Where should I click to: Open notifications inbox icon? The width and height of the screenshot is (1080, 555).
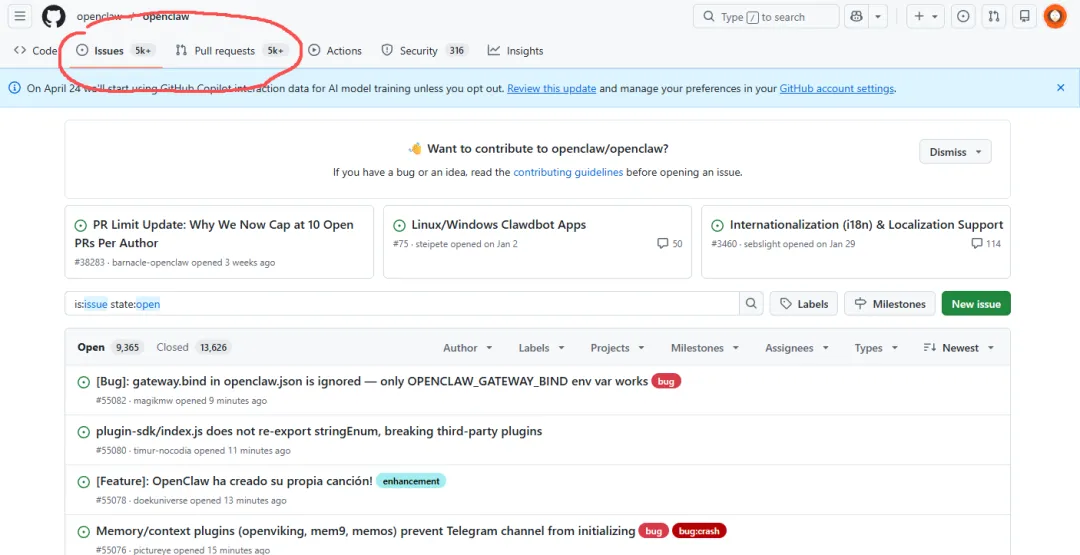coord(1024,17)
